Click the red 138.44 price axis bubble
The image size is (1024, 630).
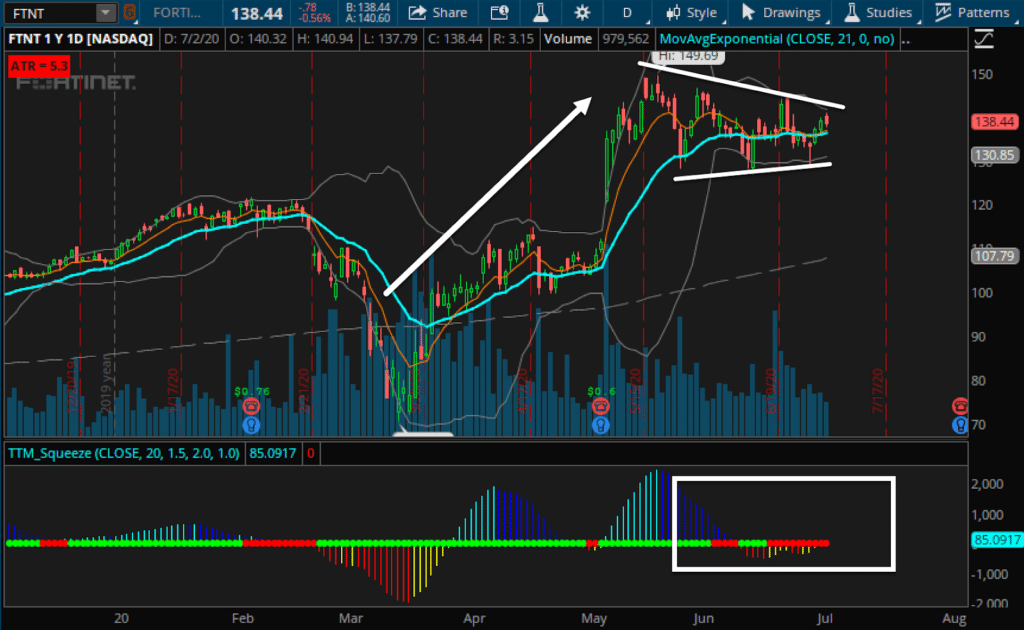[x=993, y=121]
